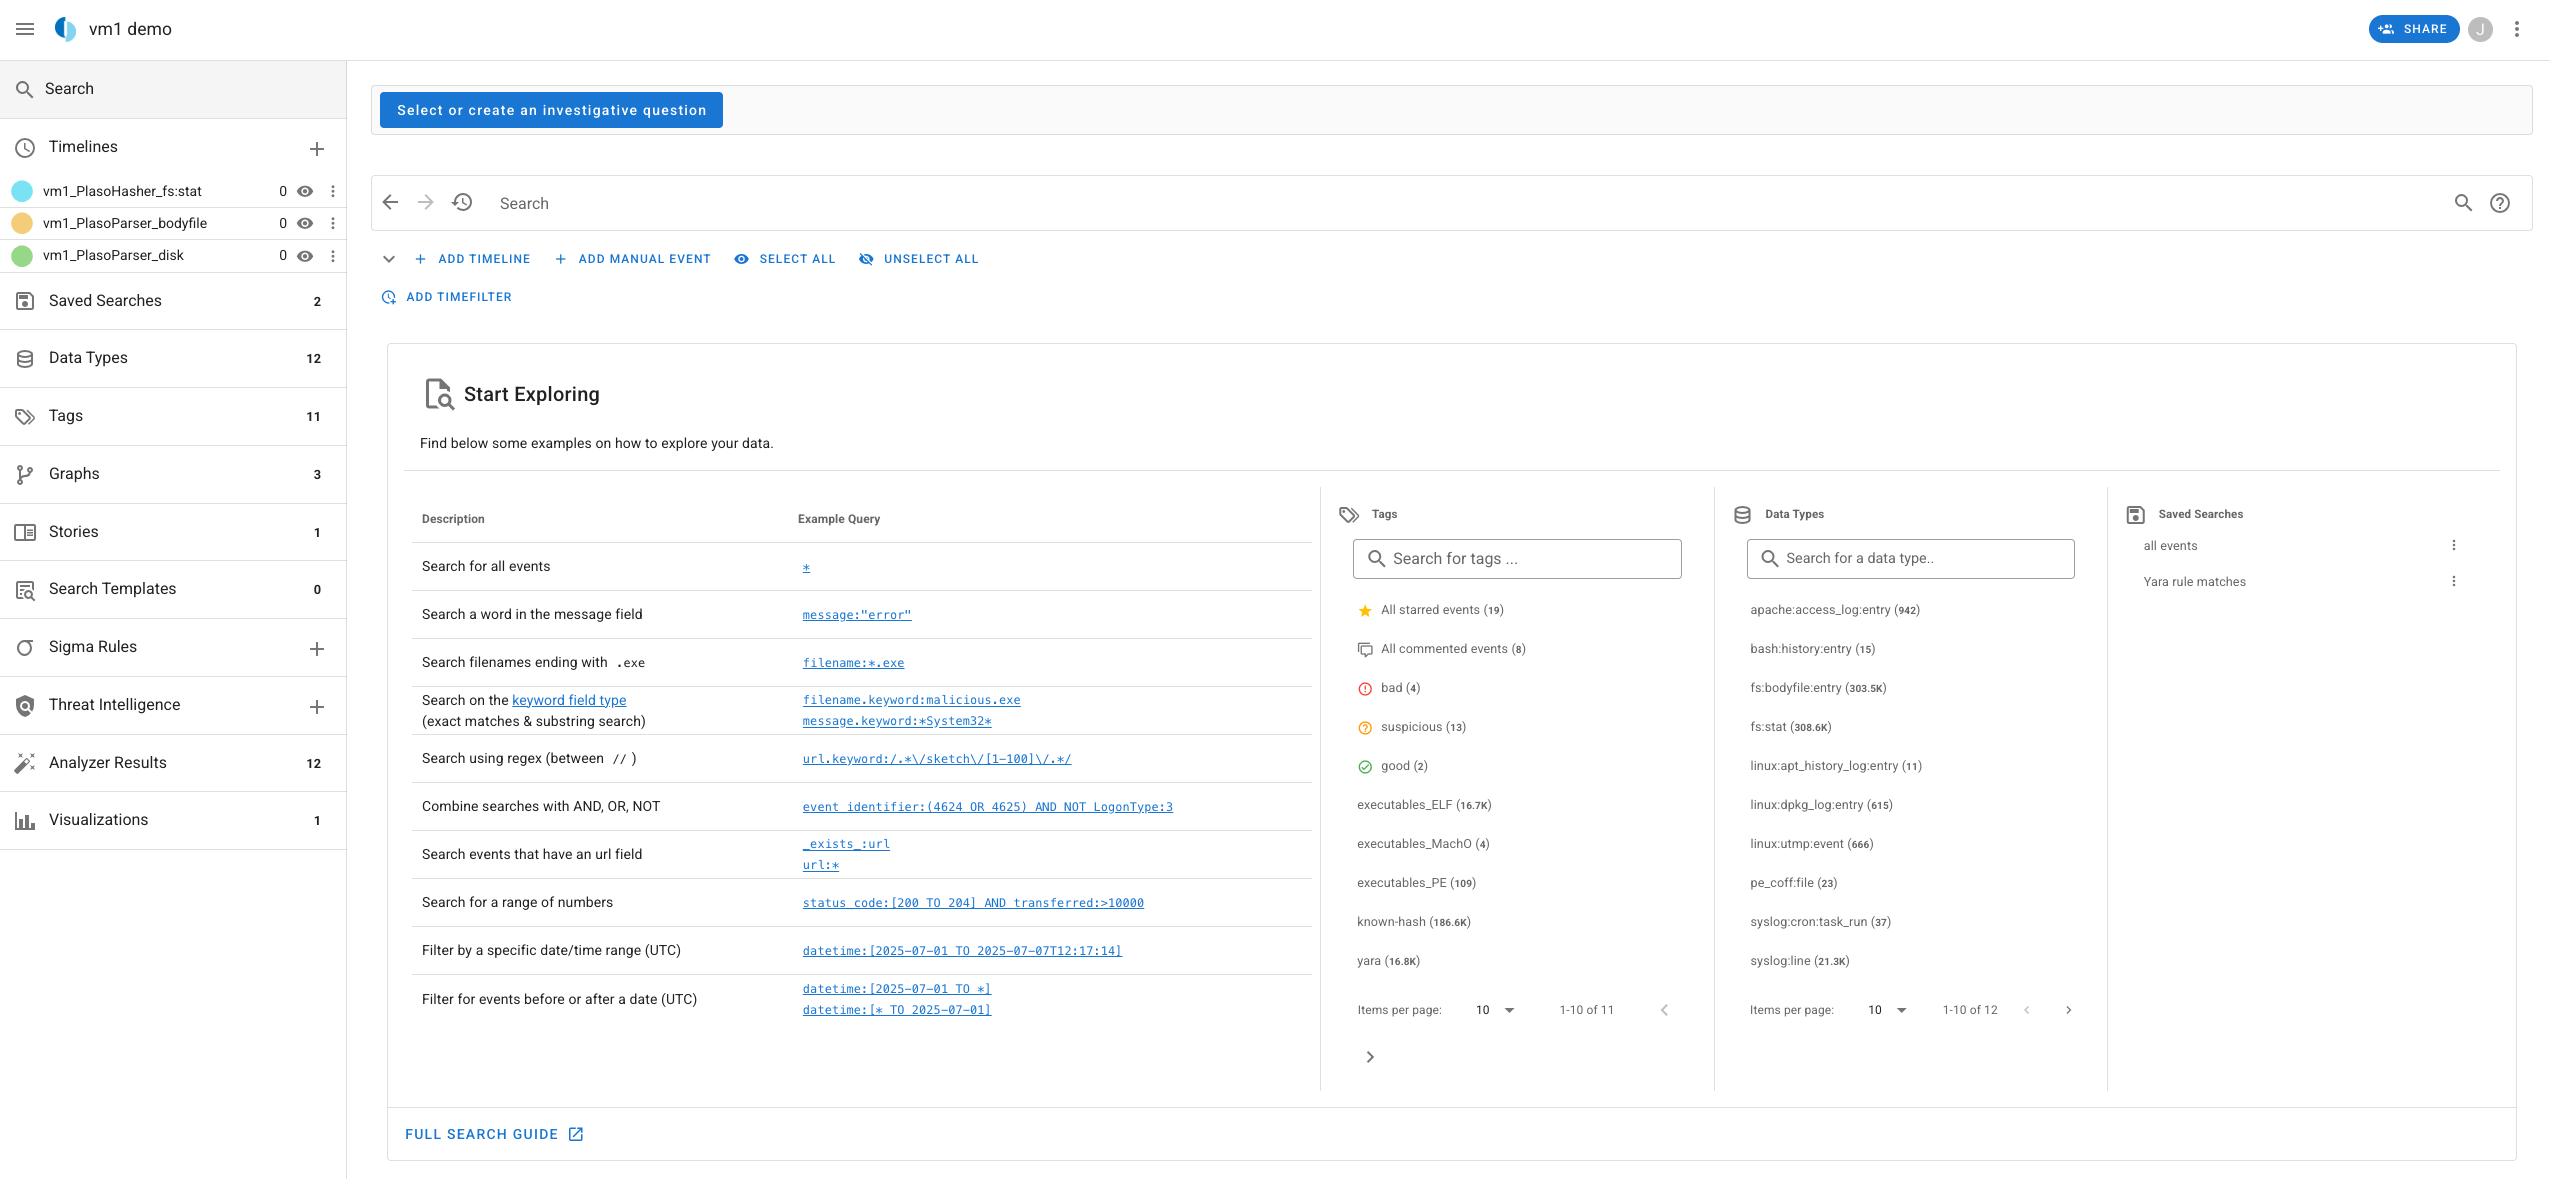Open Tags items per page dropdown
The image size is (2550, 1179).
tap(1495, 1010)
